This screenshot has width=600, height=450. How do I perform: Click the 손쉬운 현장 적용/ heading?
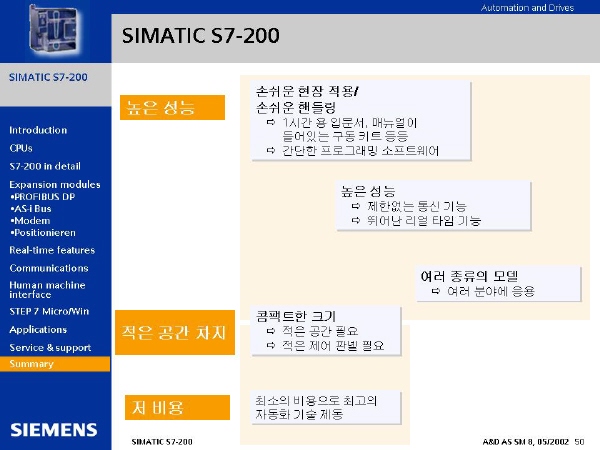[x=307, y=91]
